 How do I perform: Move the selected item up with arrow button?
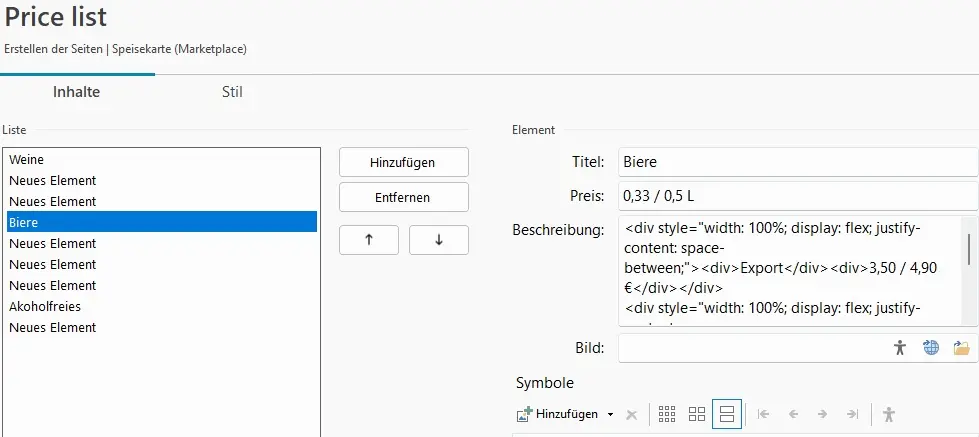(x=369, y=240)
